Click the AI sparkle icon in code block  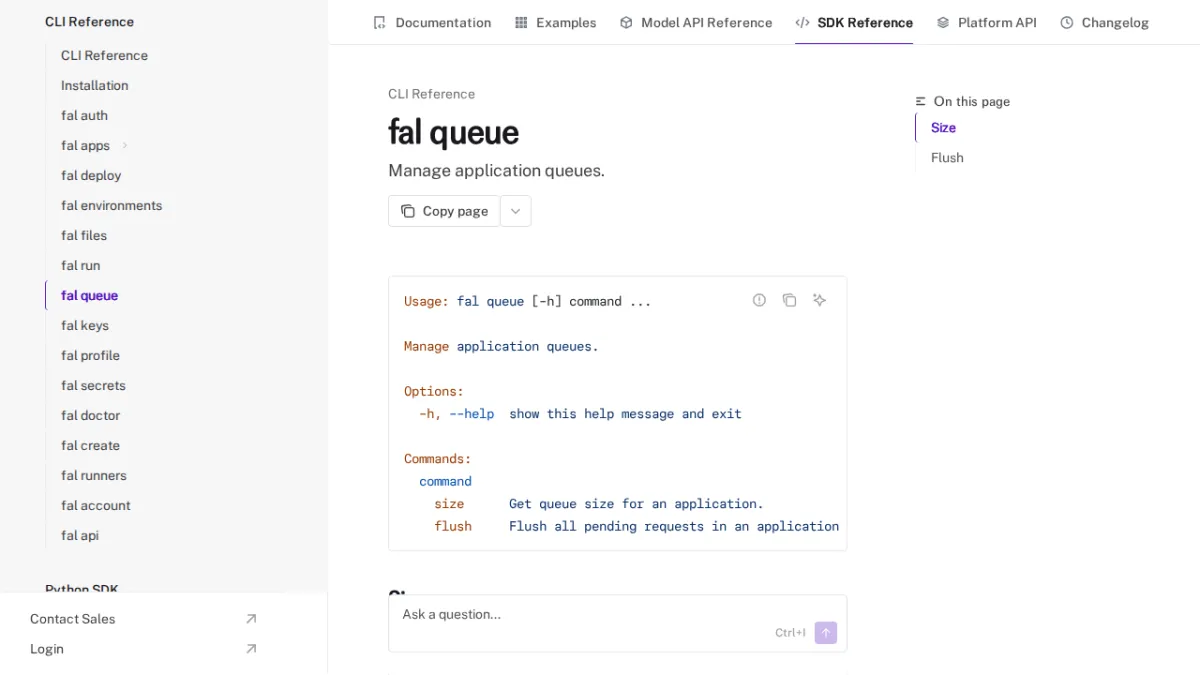click(x=819, y=300)
